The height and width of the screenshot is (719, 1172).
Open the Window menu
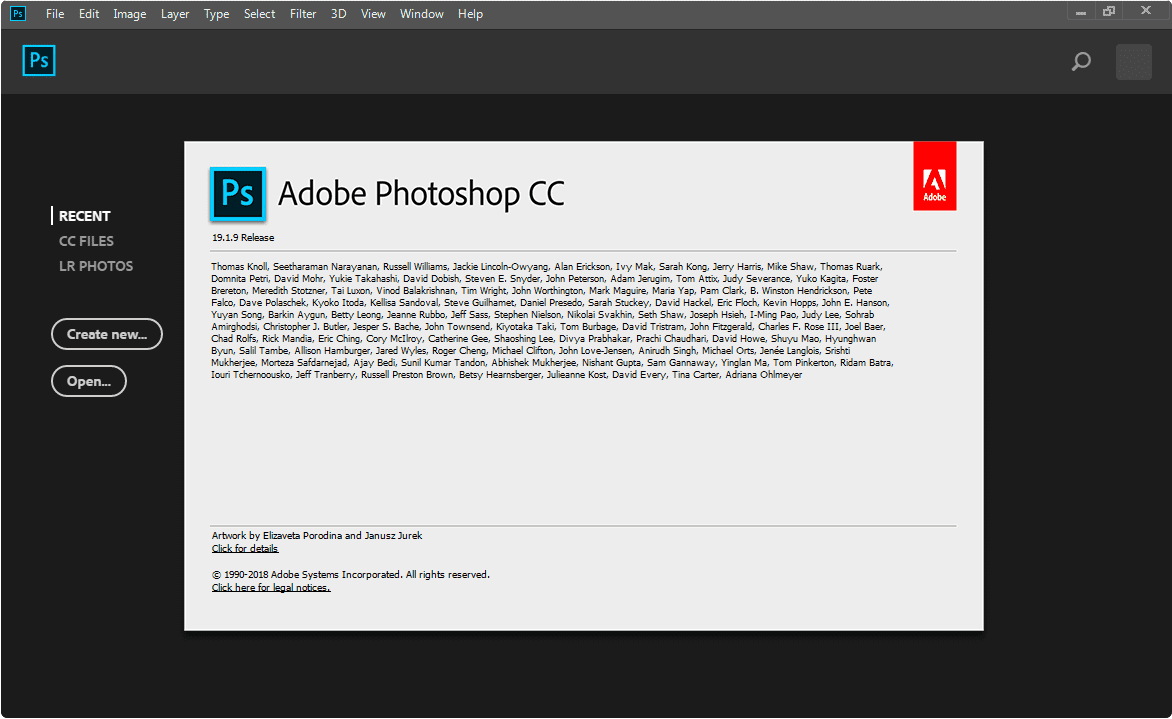[x=422, y=13]
